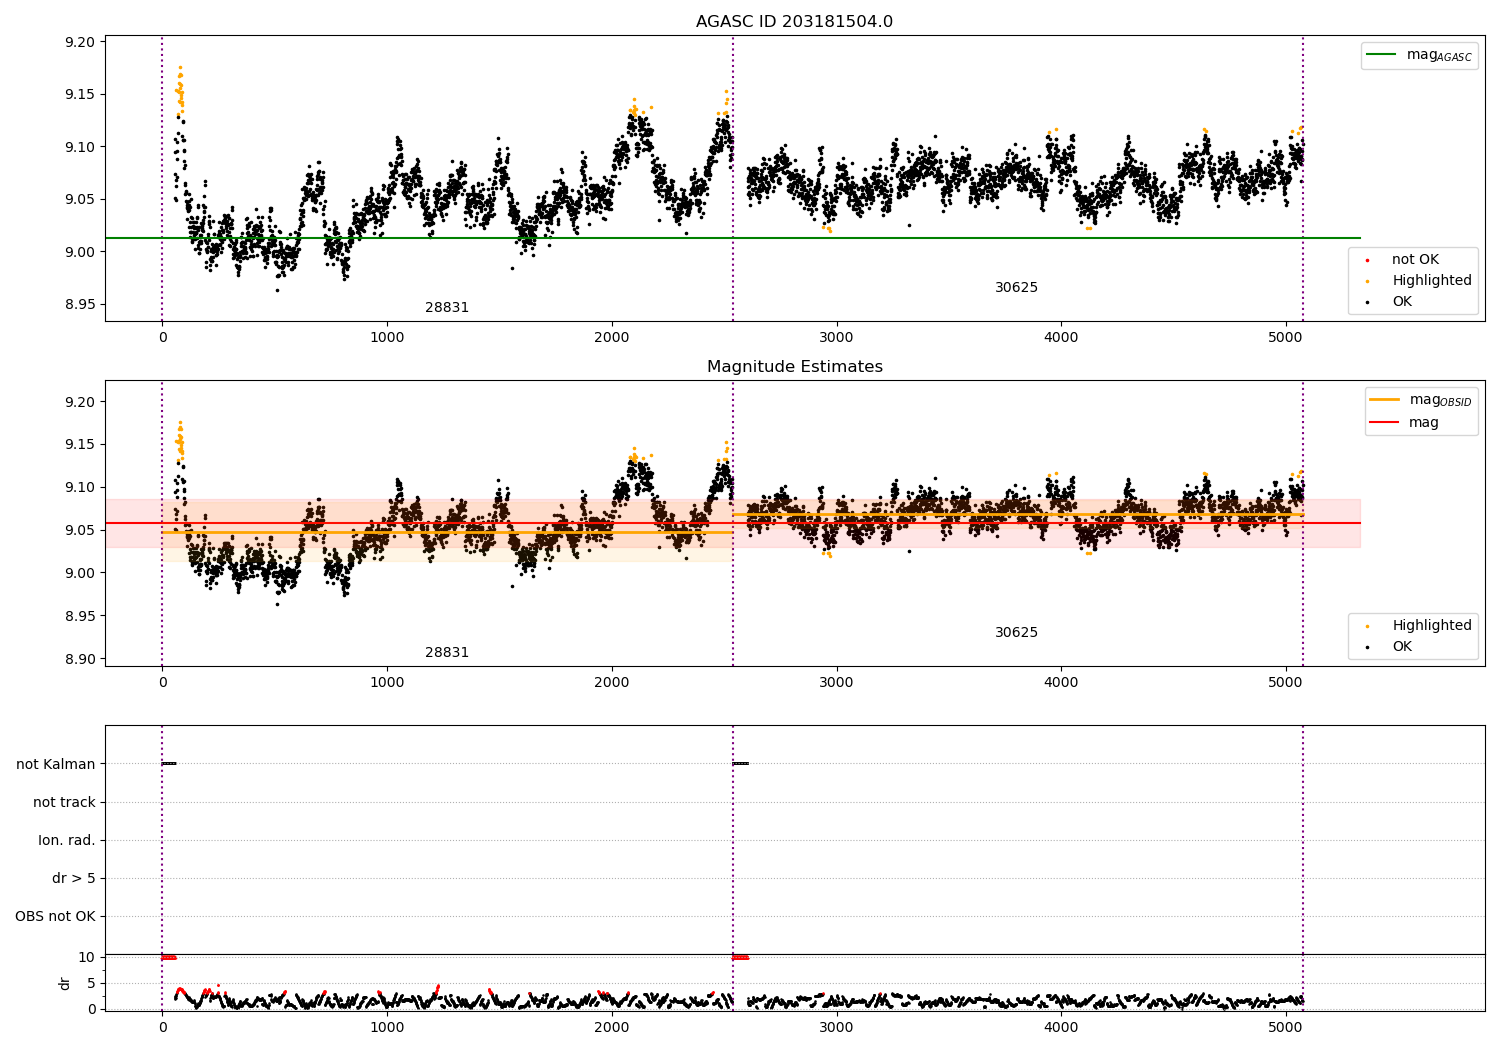This screenshot has width=1500, height=1050.
Task: Click the 'dr > 5' y-axis label
Action: pyautogui.click(x=74, y=878)
